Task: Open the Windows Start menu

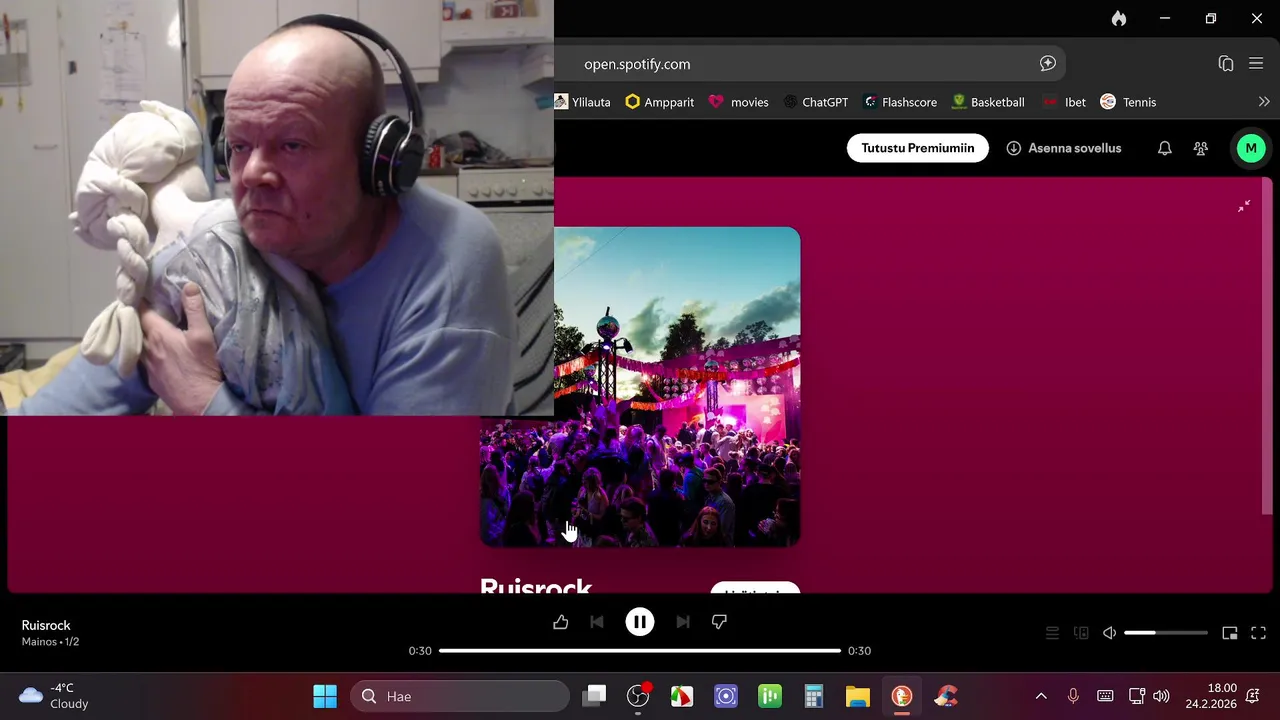Action: (x=325, y=696)
